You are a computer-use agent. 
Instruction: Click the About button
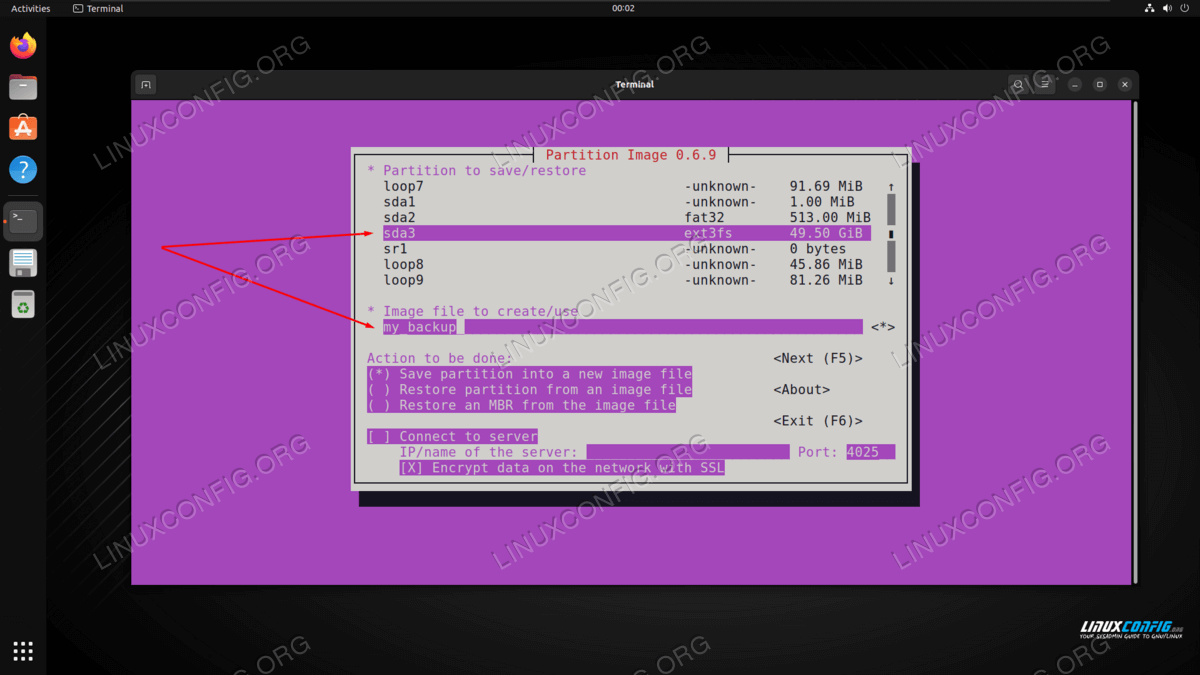point(802,390)
